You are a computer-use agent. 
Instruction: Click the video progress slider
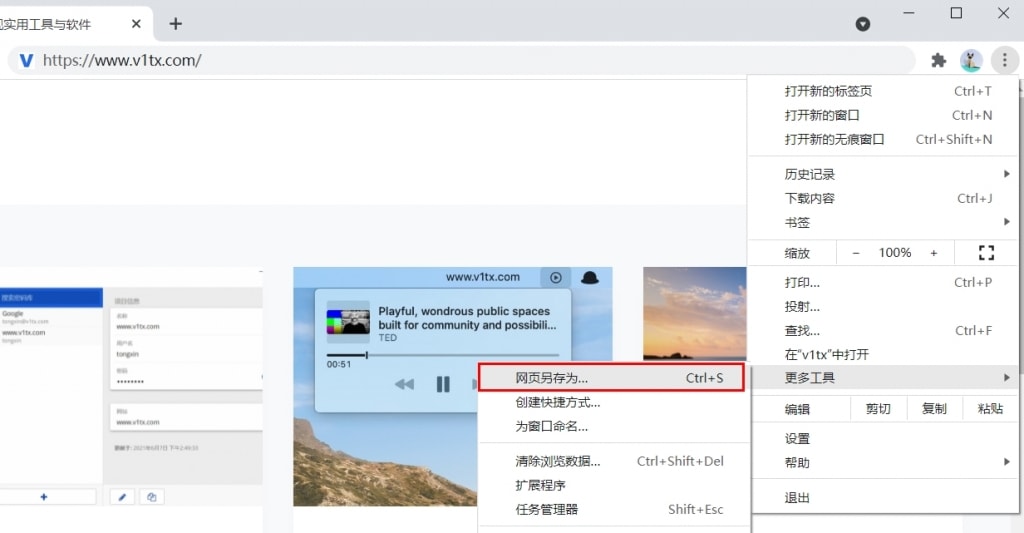(x=443, y=355)
